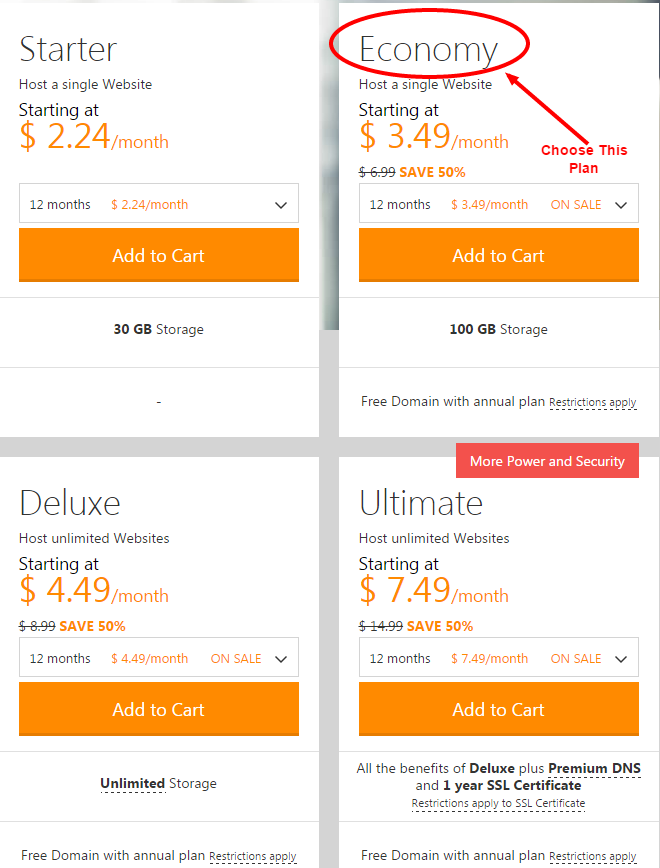660x868 pixels.
Task: View Ultimate free domain Restrictions apply link
Action: click(x=593, y=856)
